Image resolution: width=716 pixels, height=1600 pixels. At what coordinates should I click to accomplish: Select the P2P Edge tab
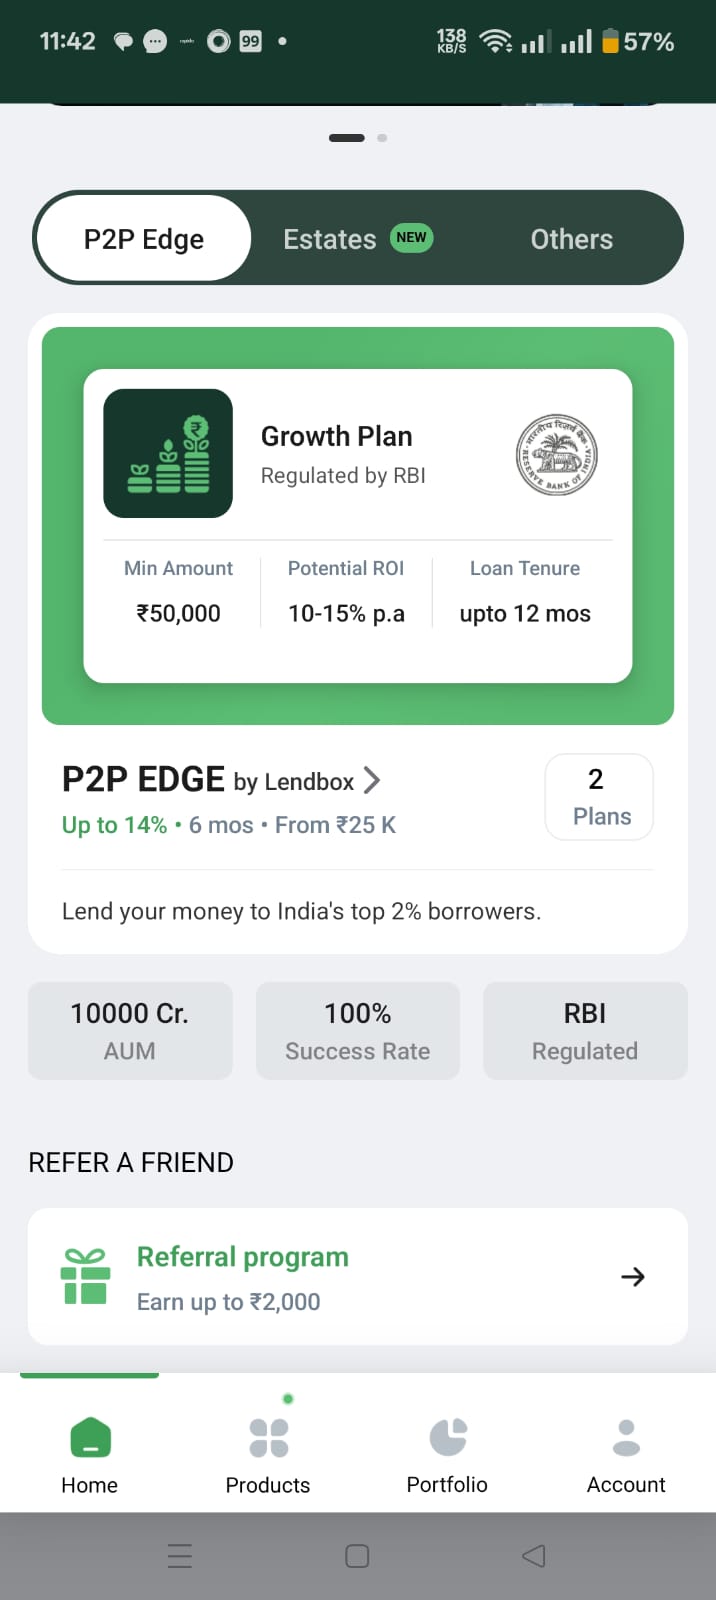pyautogui.click(x=144, y=239)
